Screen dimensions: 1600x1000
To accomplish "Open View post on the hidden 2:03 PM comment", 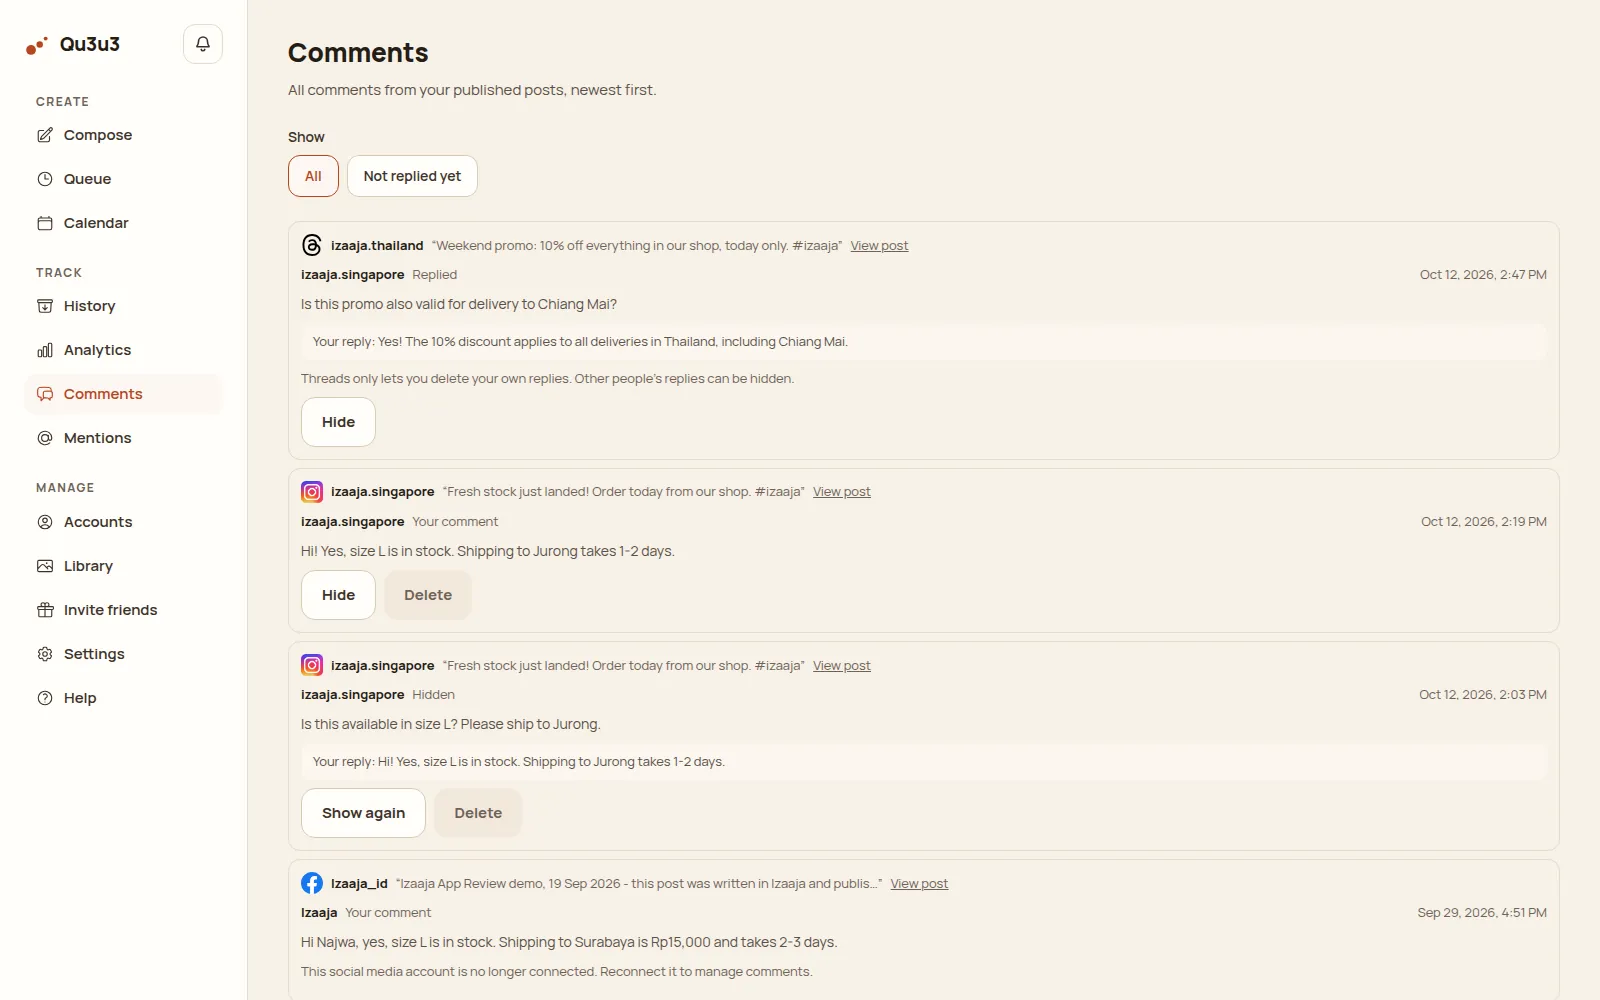I will point(841,666).
